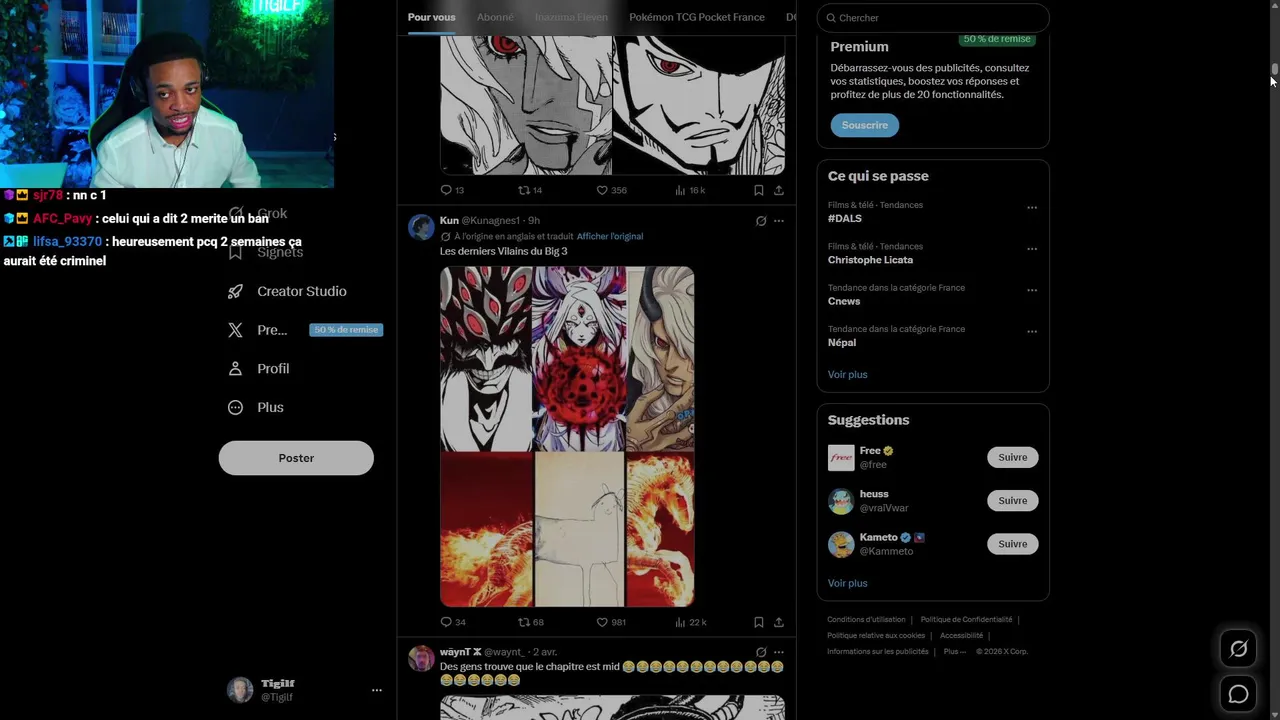This screenshot has width=1280, height=720.
Task: Open the #DALS trend
Action: tap(845, 218)
